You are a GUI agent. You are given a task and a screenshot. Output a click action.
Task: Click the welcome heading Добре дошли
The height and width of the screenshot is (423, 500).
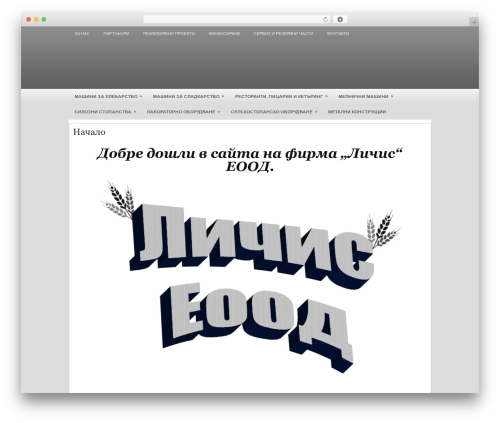pos(250,160)
